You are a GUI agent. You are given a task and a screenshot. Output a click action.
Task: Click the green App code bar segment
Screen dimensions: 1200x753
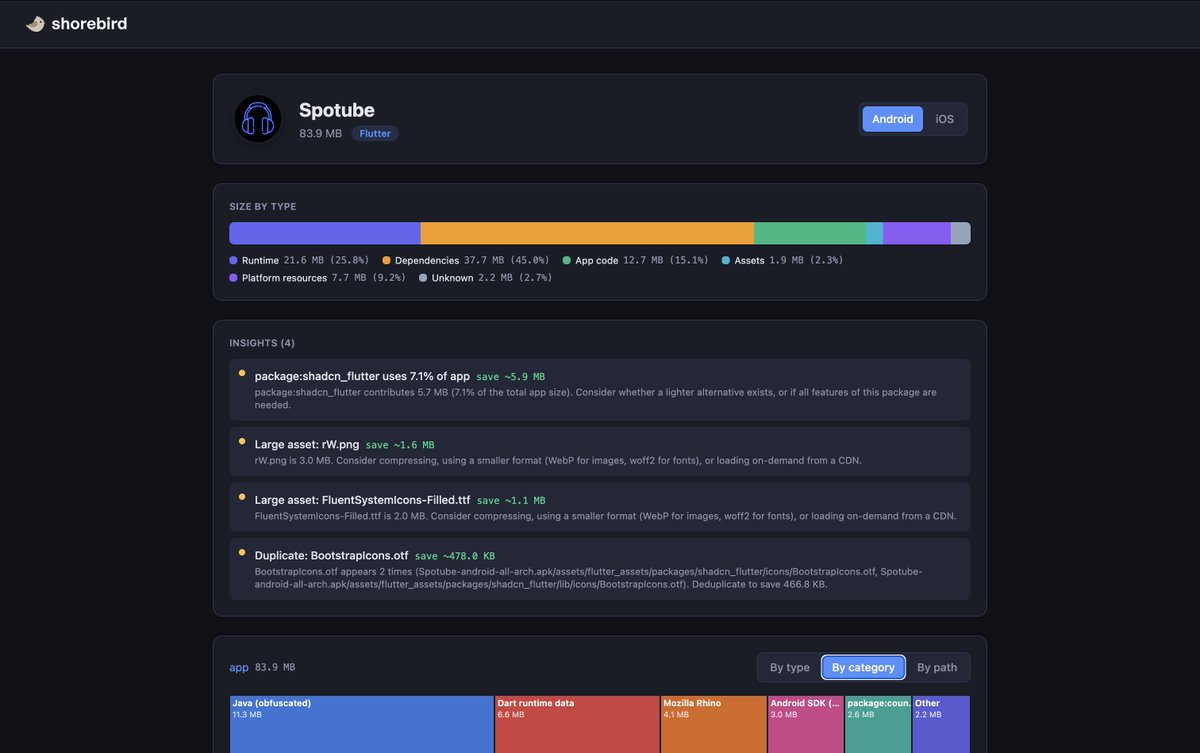(810, 233)
